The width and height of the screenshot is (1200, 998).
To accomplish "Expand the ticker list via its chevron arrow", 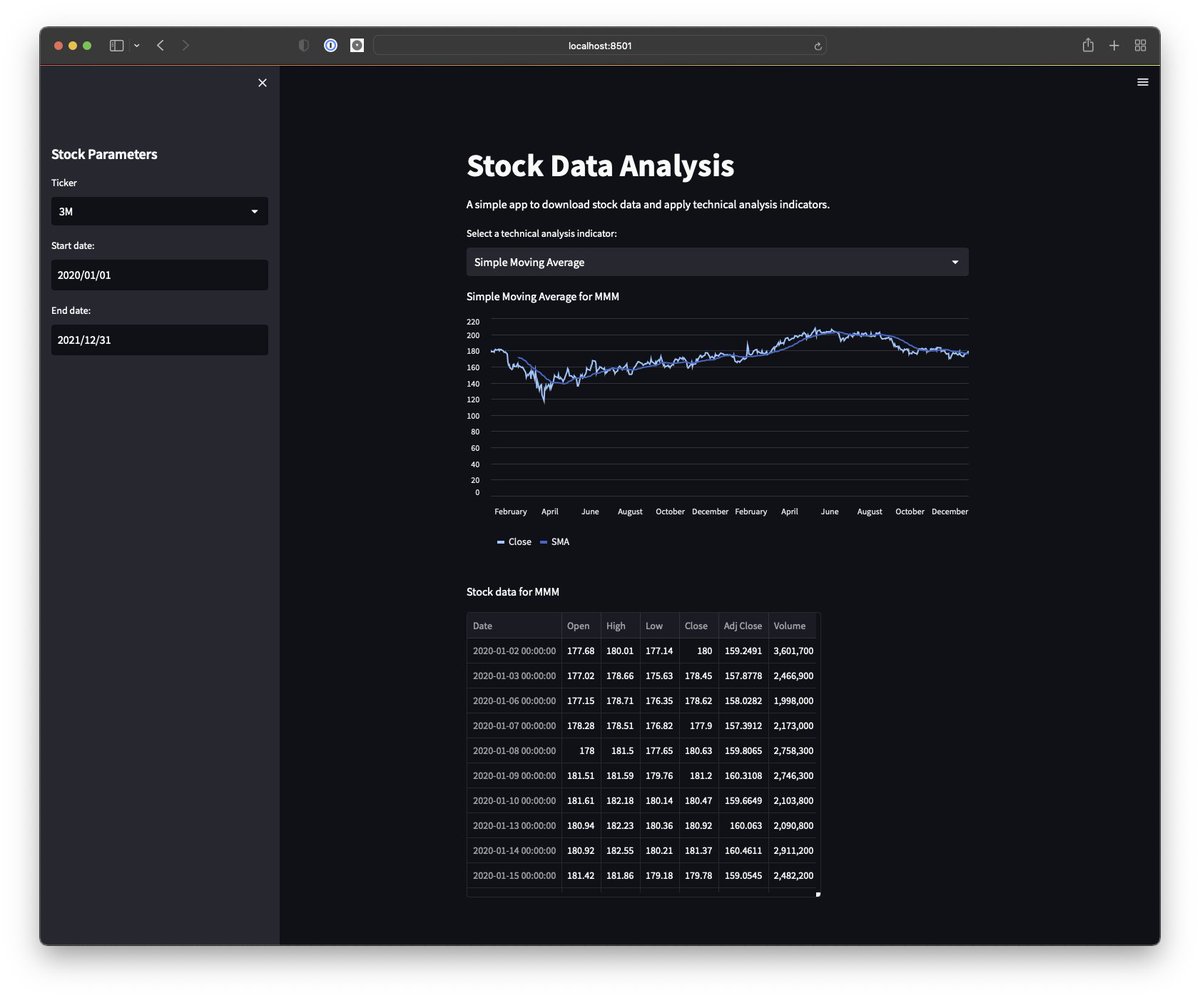I will (254, 211).
